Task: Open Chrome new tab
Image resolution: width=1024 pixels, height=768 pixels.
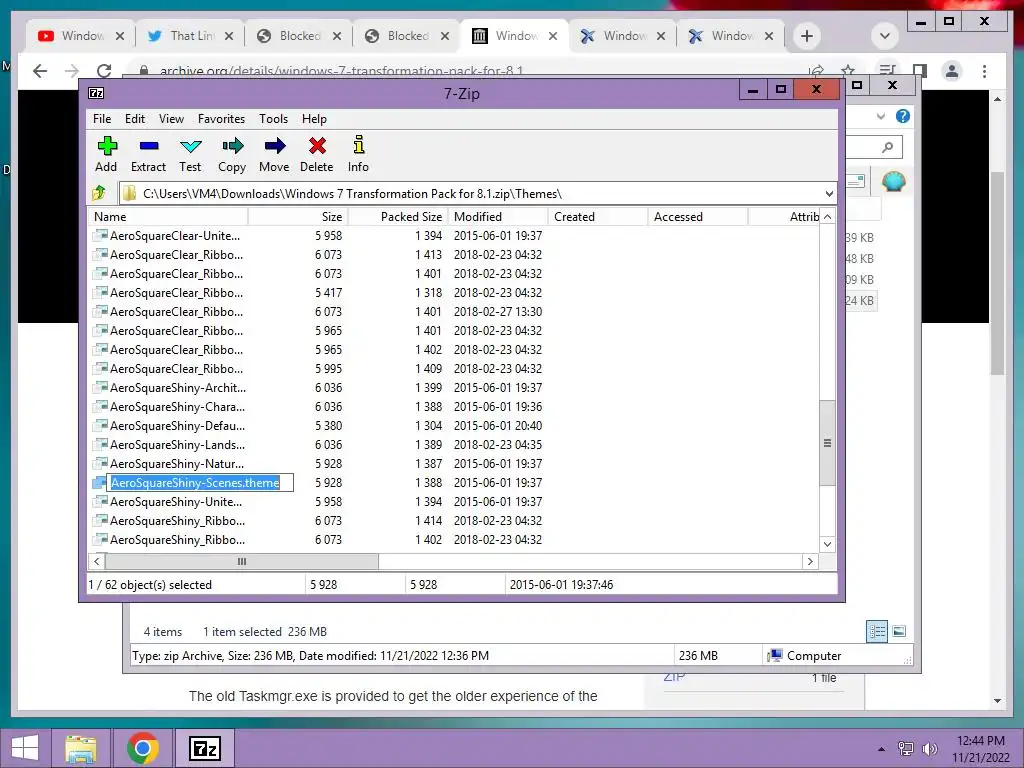Action: (807, 36)
